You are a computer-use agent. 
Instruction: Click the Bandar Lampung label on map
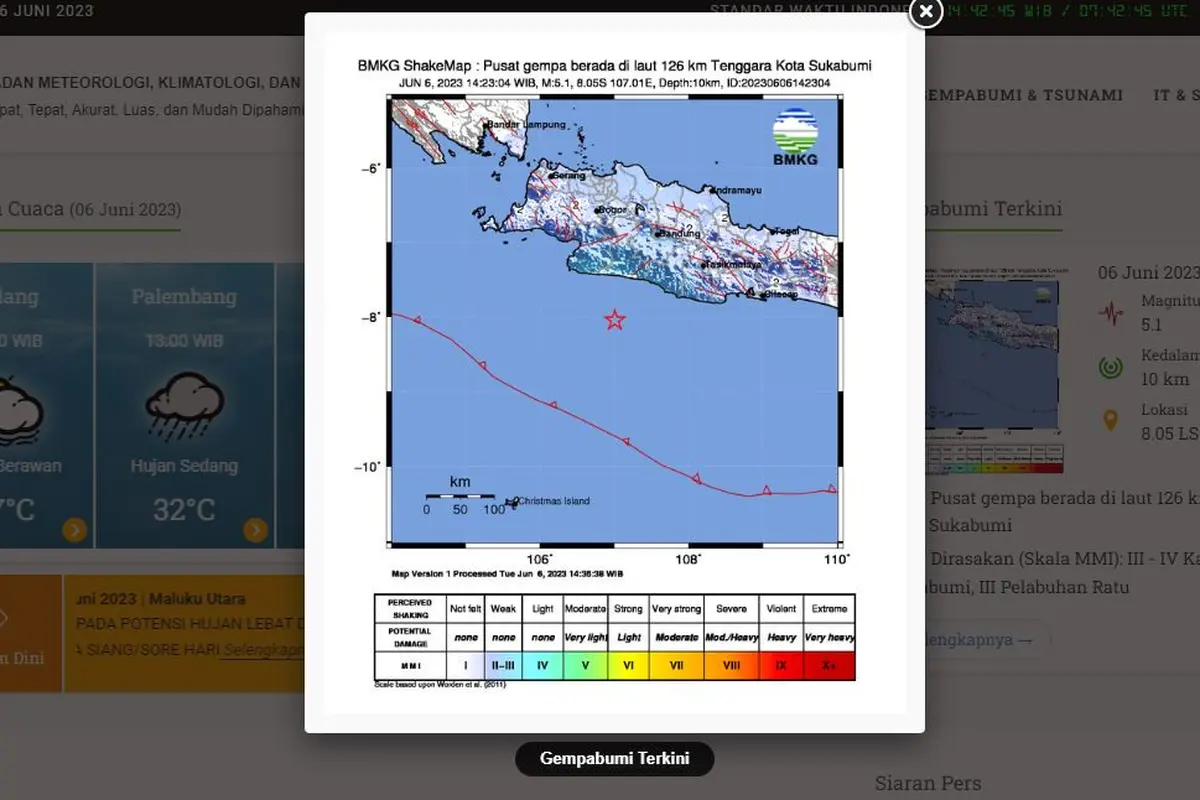[527, 125]
